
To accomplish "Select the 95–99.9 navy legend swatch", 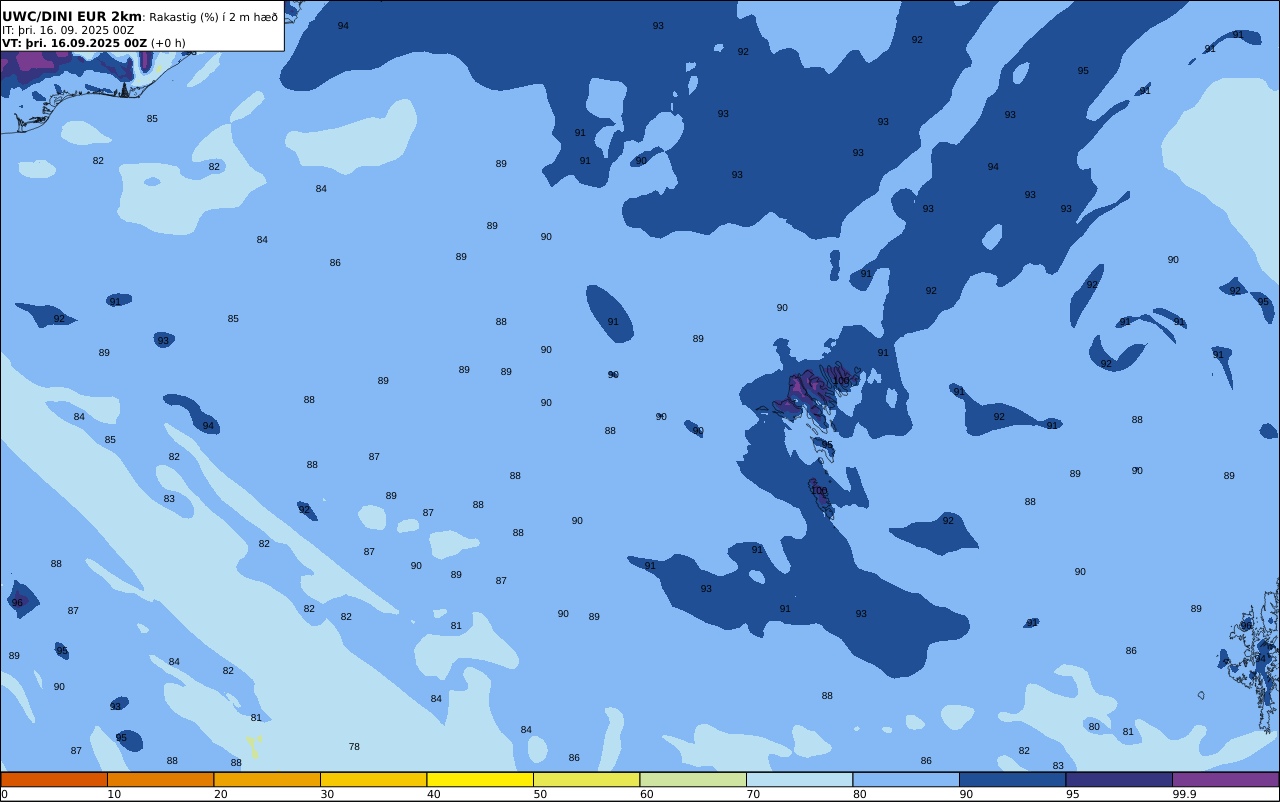I will pyautogui.click(x=1119, y=779).
